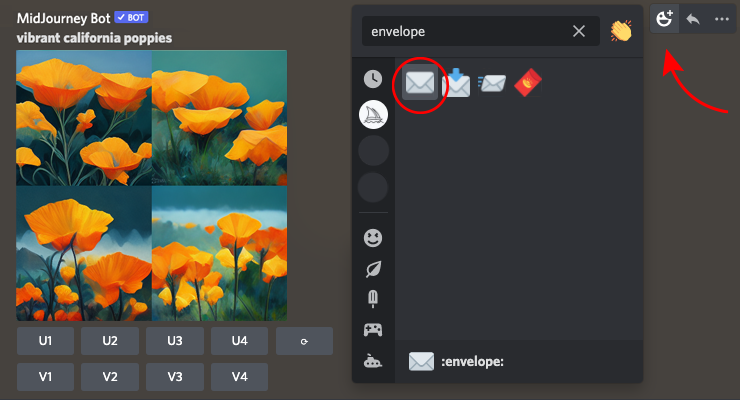The image size is (740, 400).
Task: Select the envelope emoji circled in red
Action: coord(420,85)
